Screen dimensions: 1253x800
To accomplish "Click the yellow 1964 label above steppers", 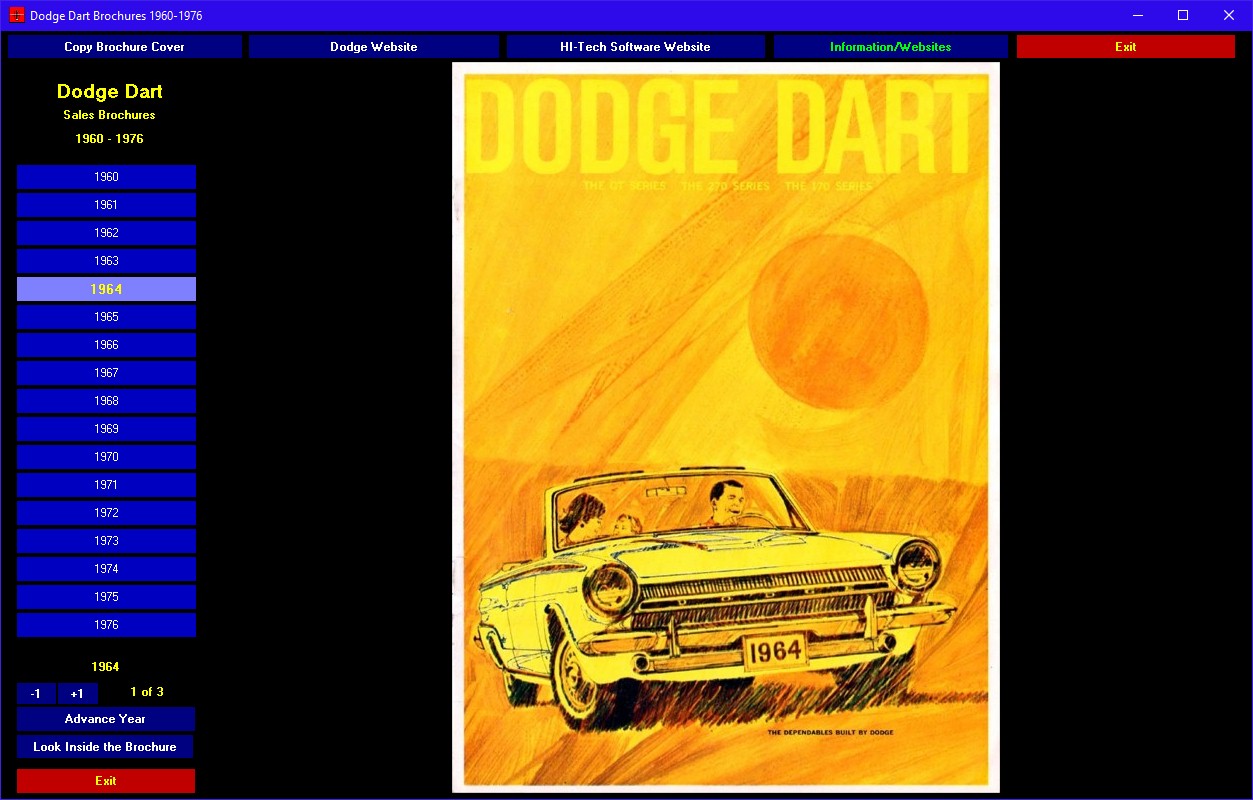I will point(105,667).
